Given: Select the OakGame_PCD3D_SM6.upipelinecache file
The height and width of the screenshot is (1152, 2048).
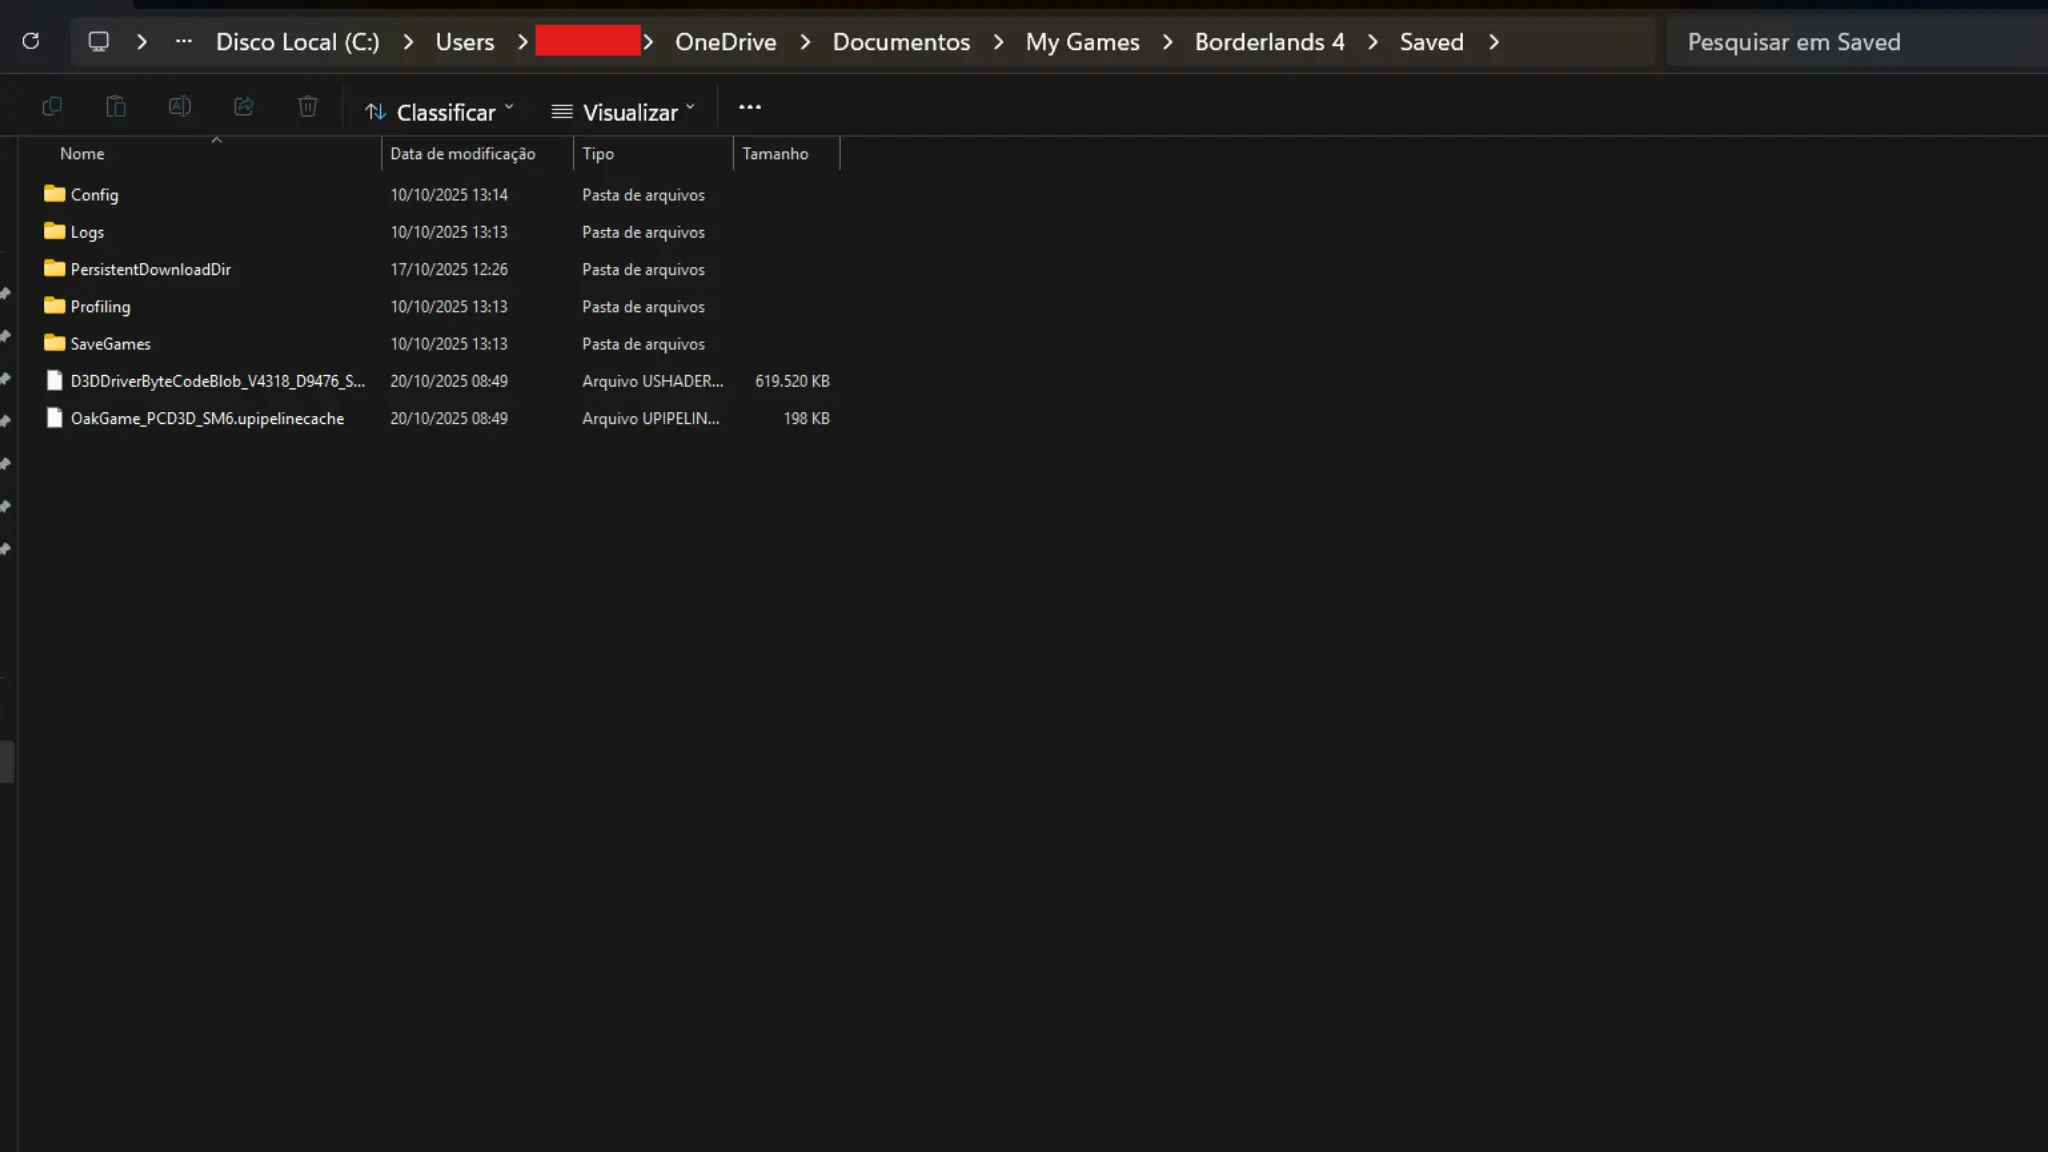Looking at the screenshot, I should (207, 419).
